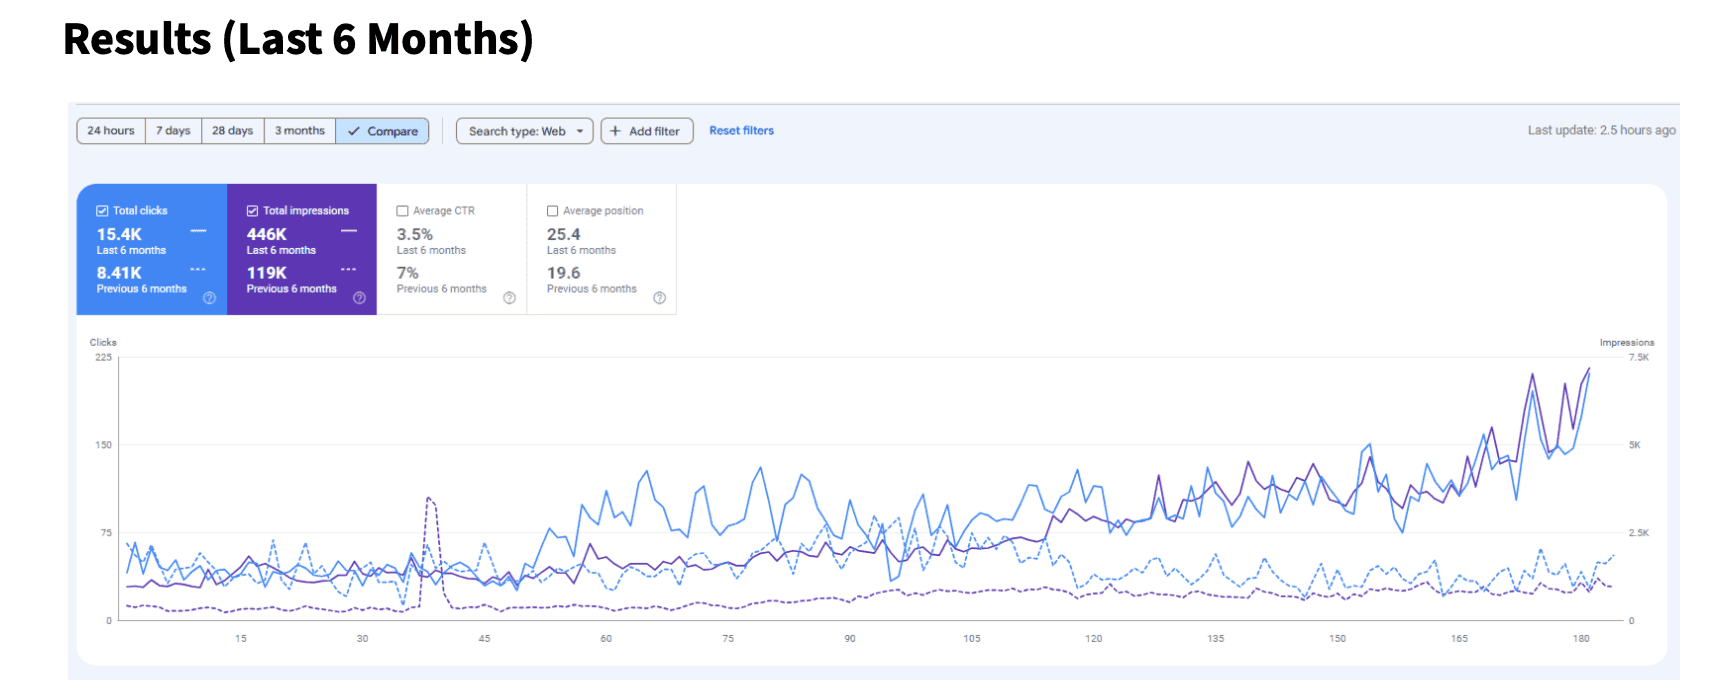Select the 3 months date range
Viewport: 1736px width, 682px height.
[299, 131]
